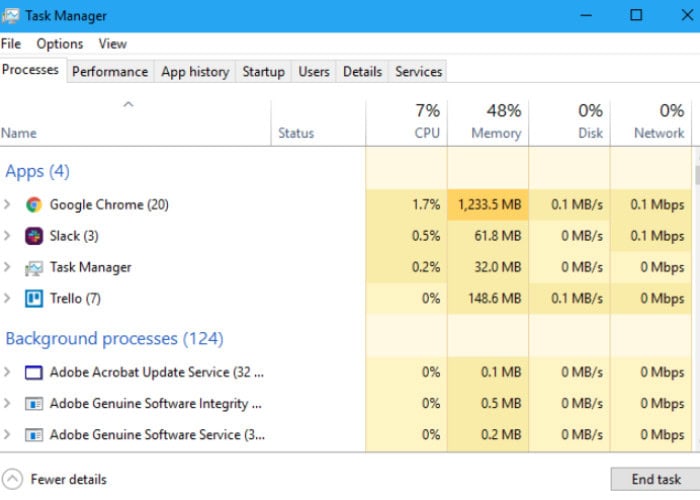The height and width of the screenshot is (500, 700).
Task: Expand the Adobe Acrobat Update Service entry
Action: tap(8, 372)
